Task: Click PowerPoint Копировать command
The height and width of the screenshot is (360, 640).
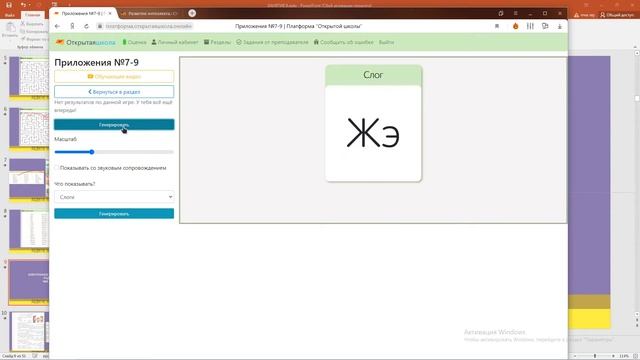Action: (34, 31)
